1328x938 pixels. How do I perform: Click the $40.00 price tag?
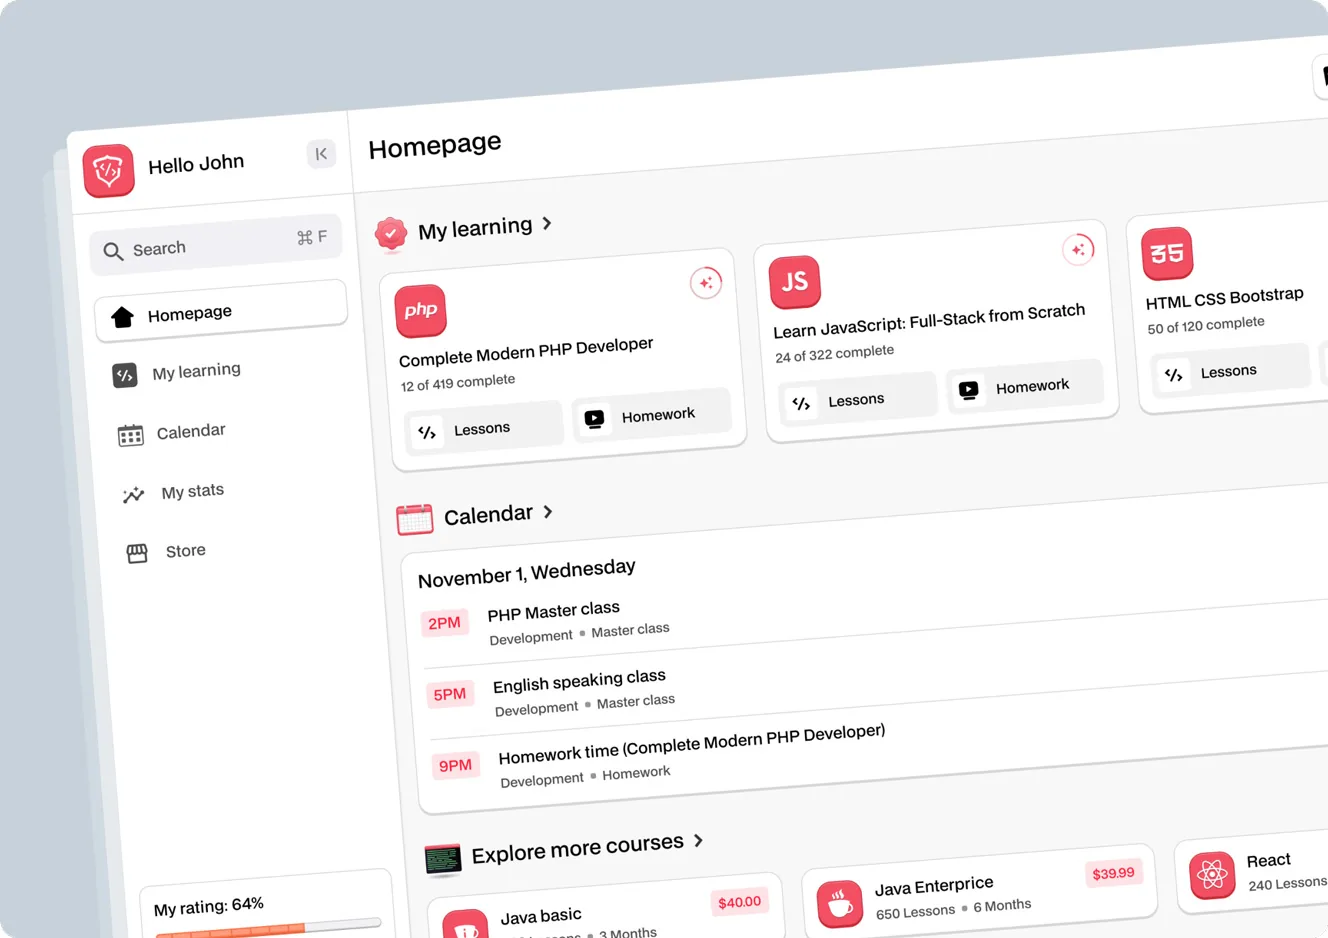click(740, 902)
